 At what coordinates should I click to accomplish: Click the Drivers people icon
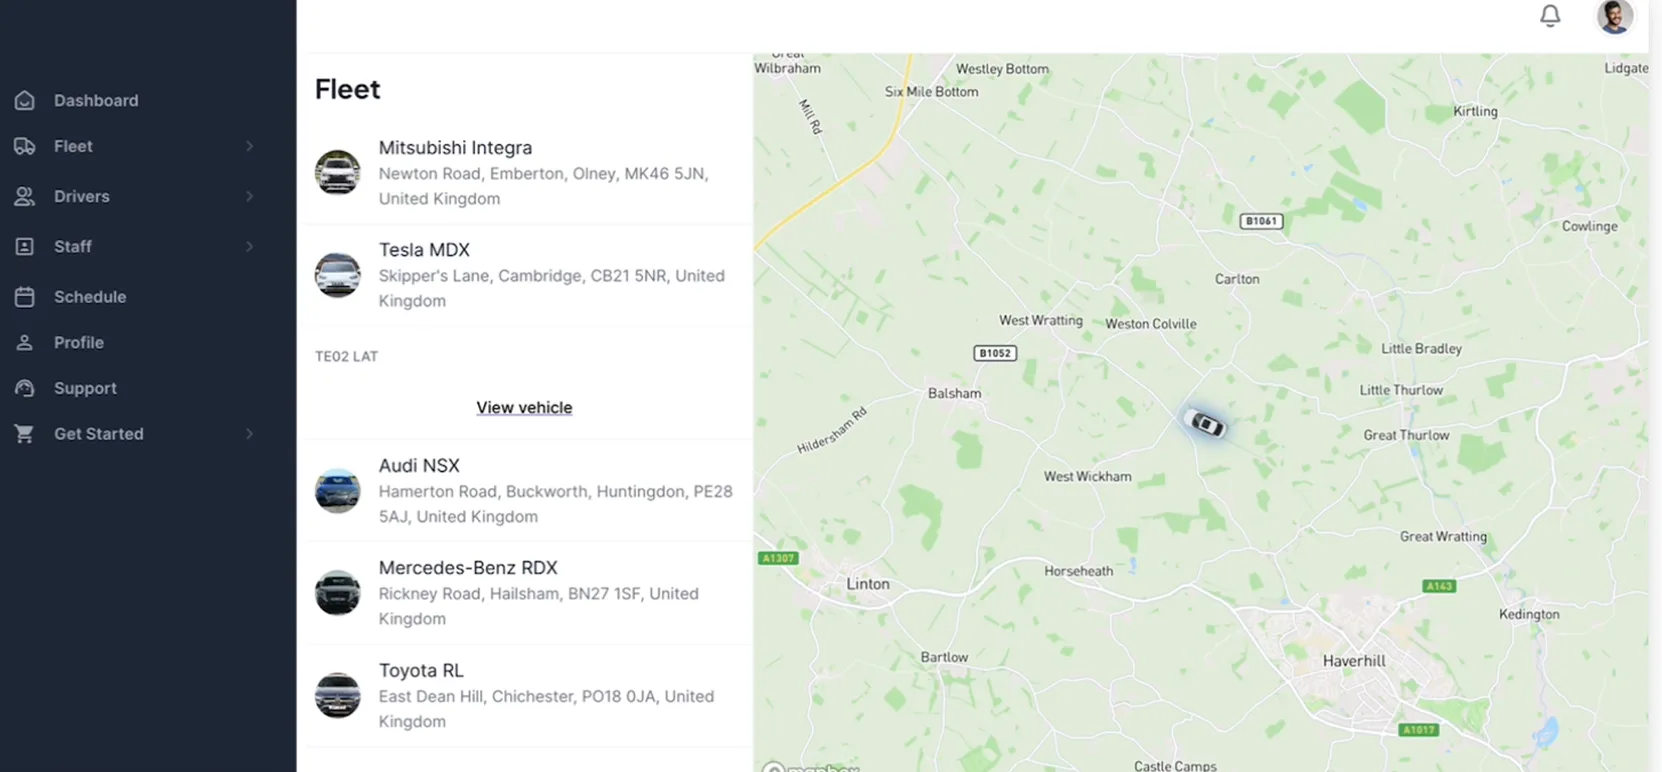(25, 196)
